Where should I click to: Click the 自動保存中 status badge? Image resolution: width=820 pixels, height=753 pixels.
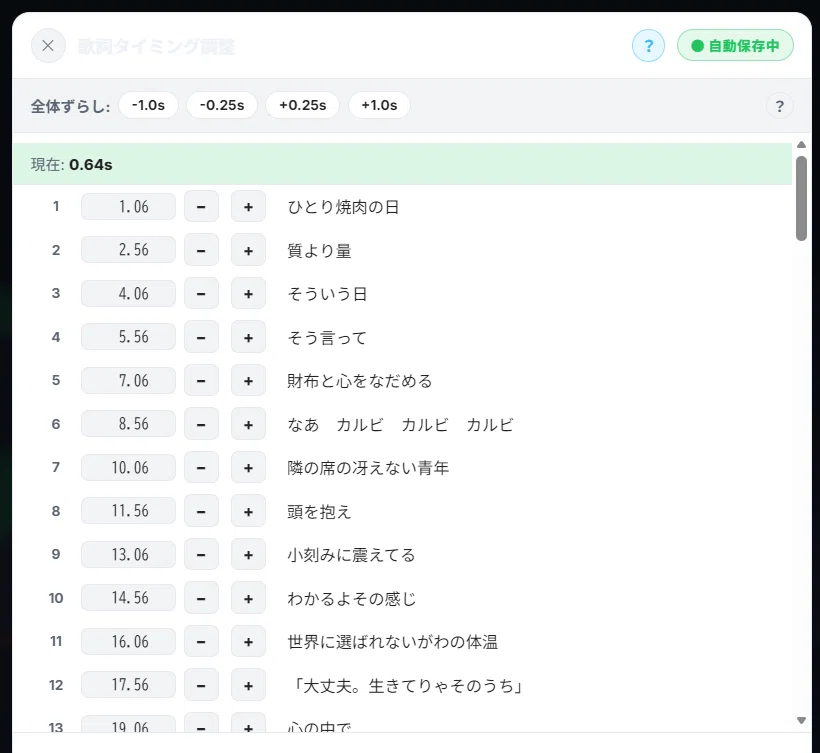click(735, 45)
